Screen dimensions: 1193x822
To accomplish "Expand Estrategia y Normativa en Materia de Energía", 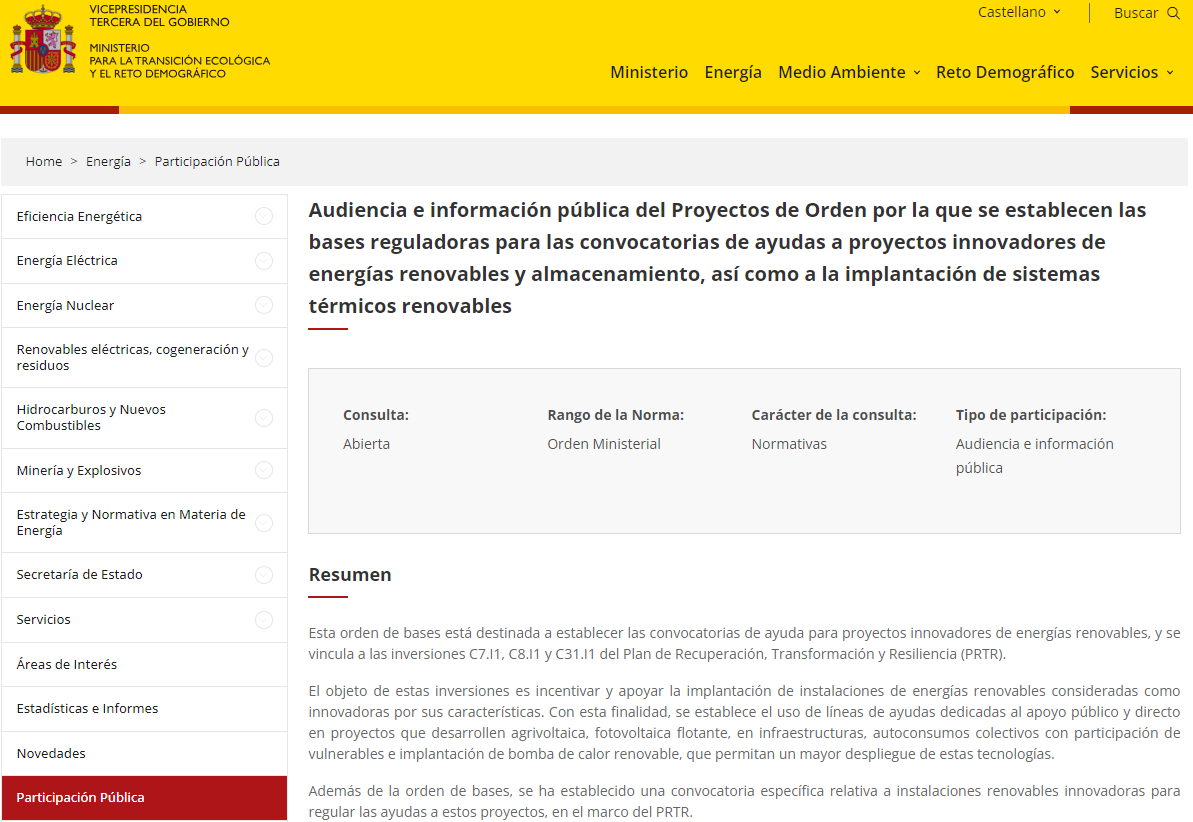I will [264, 523].
